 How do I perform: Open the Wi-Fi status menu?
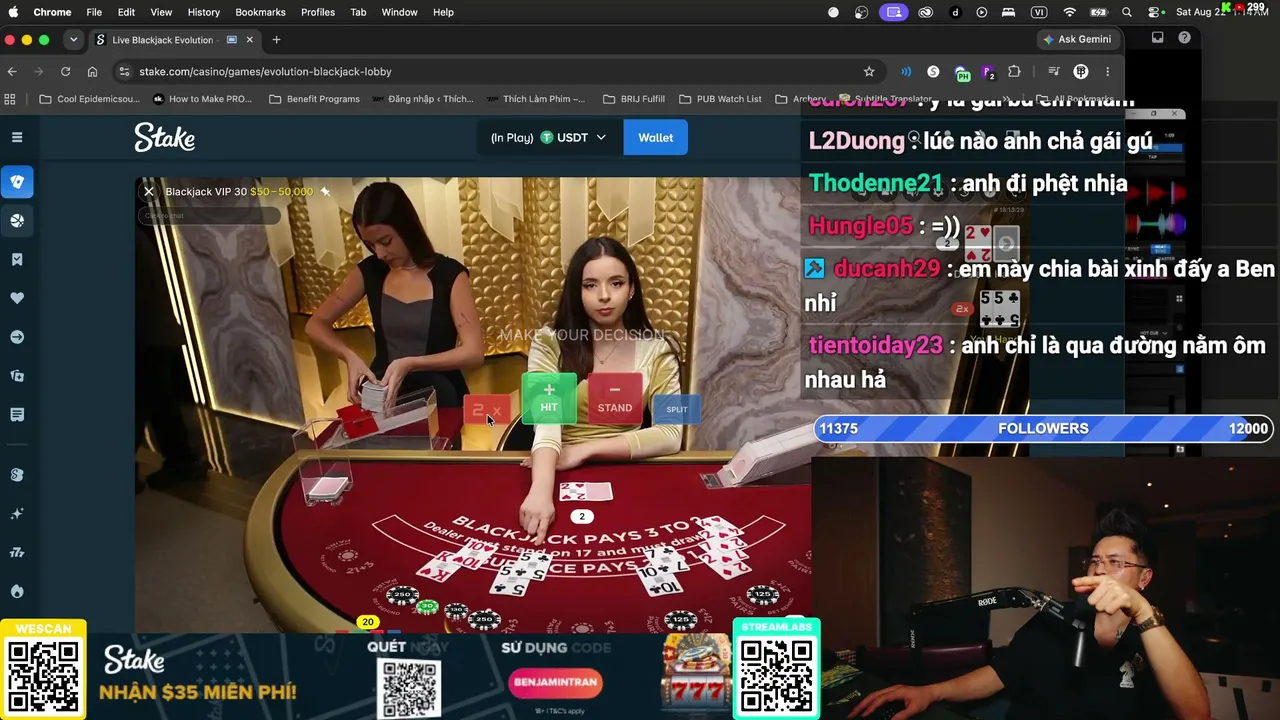click(1070, 12)
